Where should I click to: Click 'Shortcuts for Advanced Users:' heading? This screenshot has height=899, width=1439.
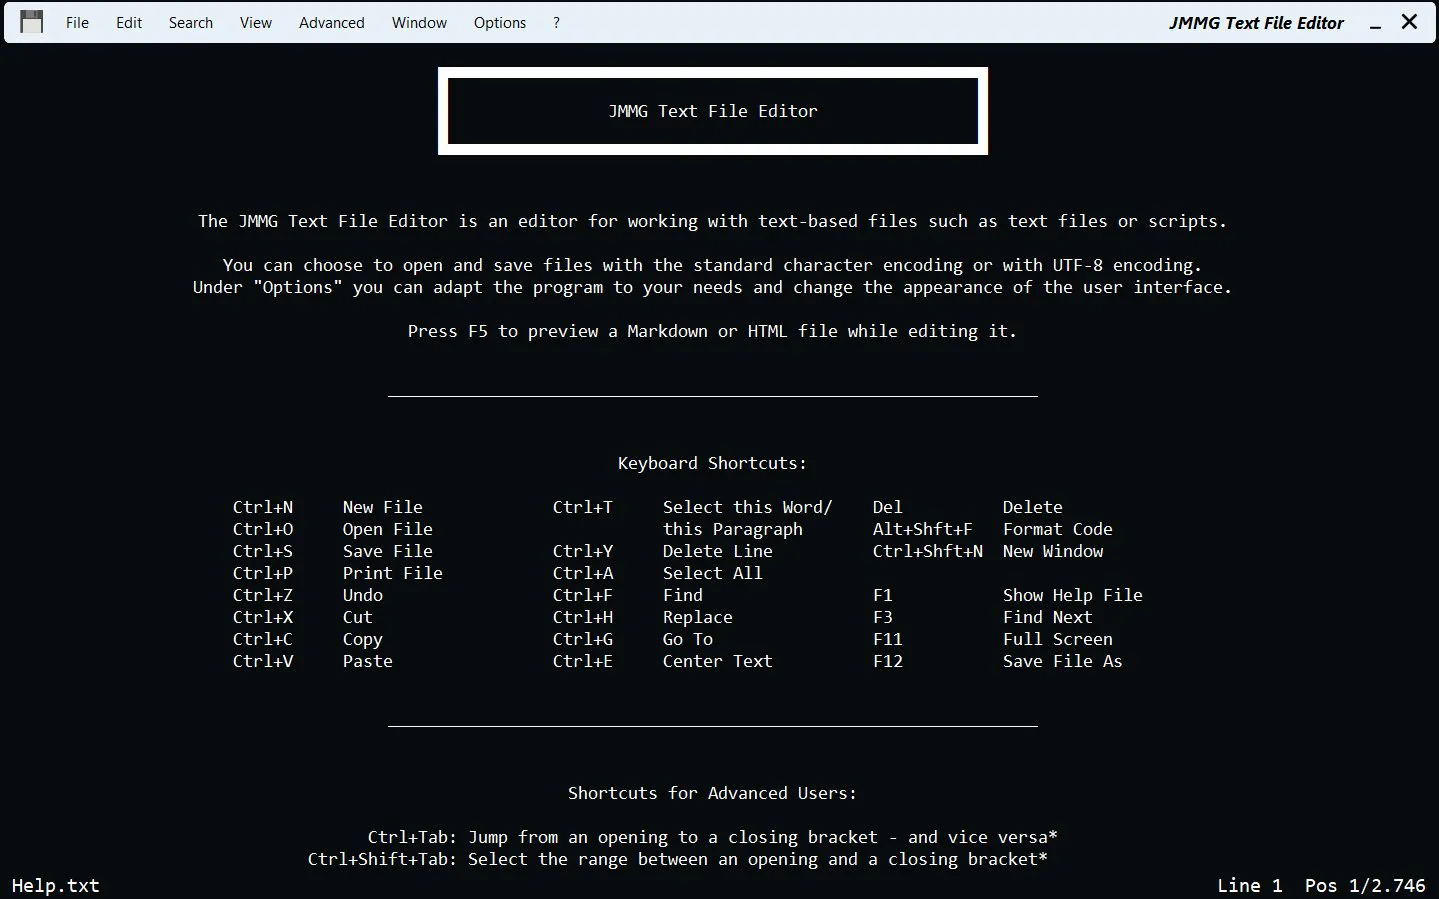pyautogui.click(x=712, y=793)
